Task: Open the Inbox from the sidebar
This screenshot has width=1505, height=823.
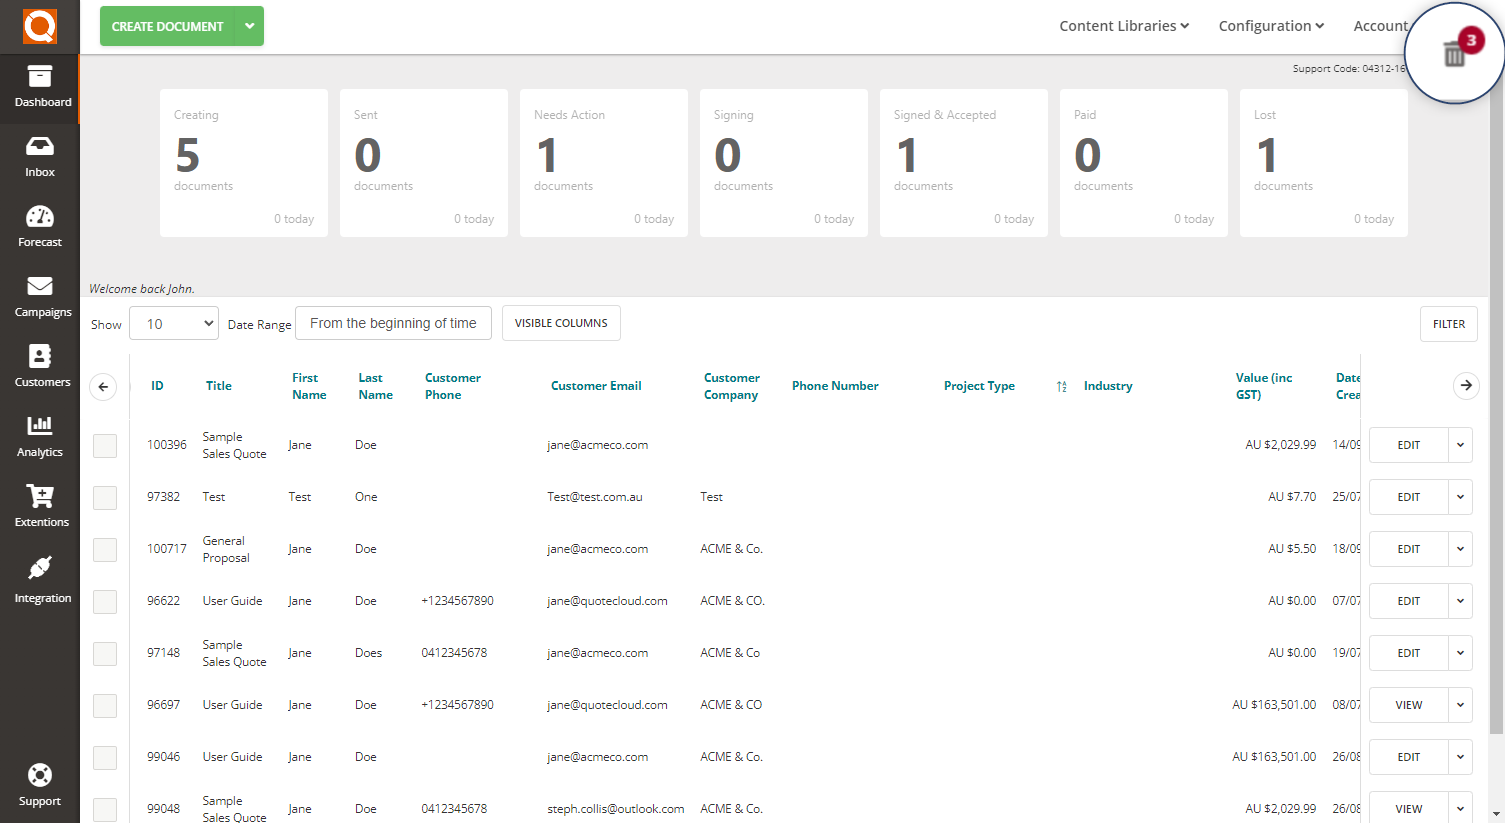Action: coord(39,155)
